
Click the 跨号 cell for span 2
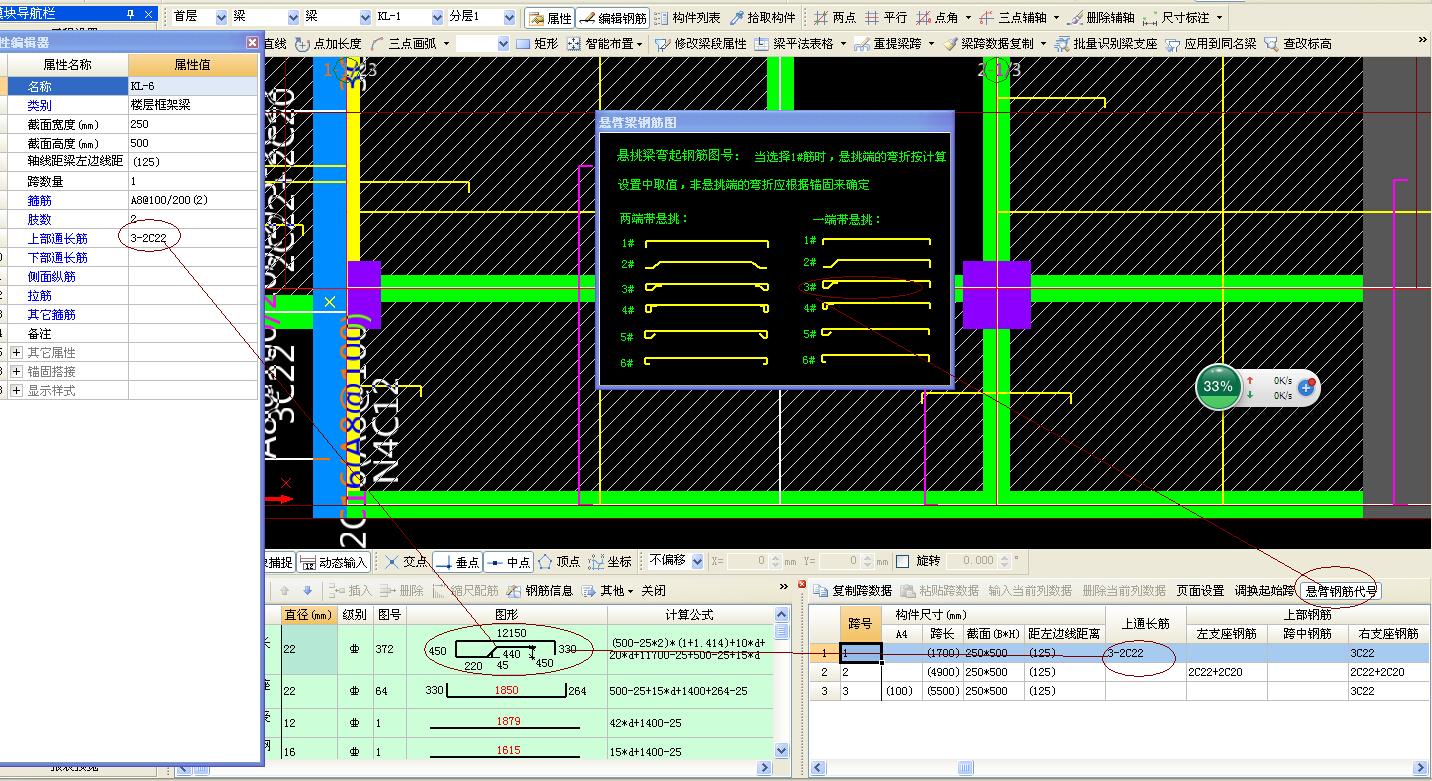(x=860, y=672)
